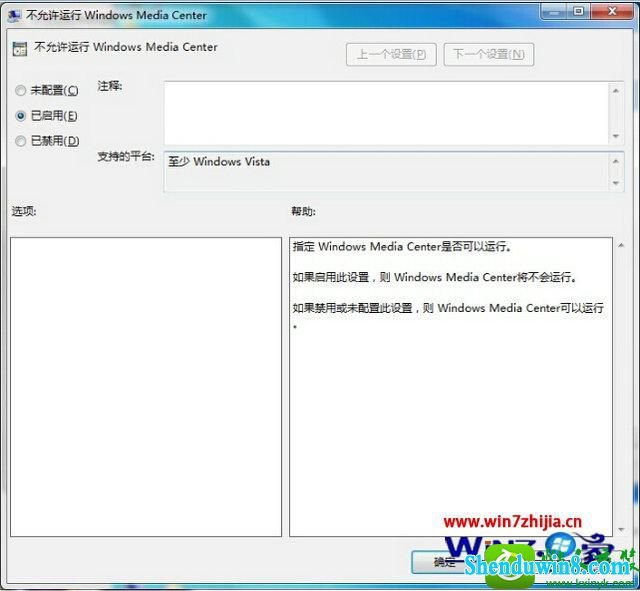The height and width of the screenshot is (591, 640).
Task: Click the down arrow of comment box scrollbar
Action: [616, 136]
